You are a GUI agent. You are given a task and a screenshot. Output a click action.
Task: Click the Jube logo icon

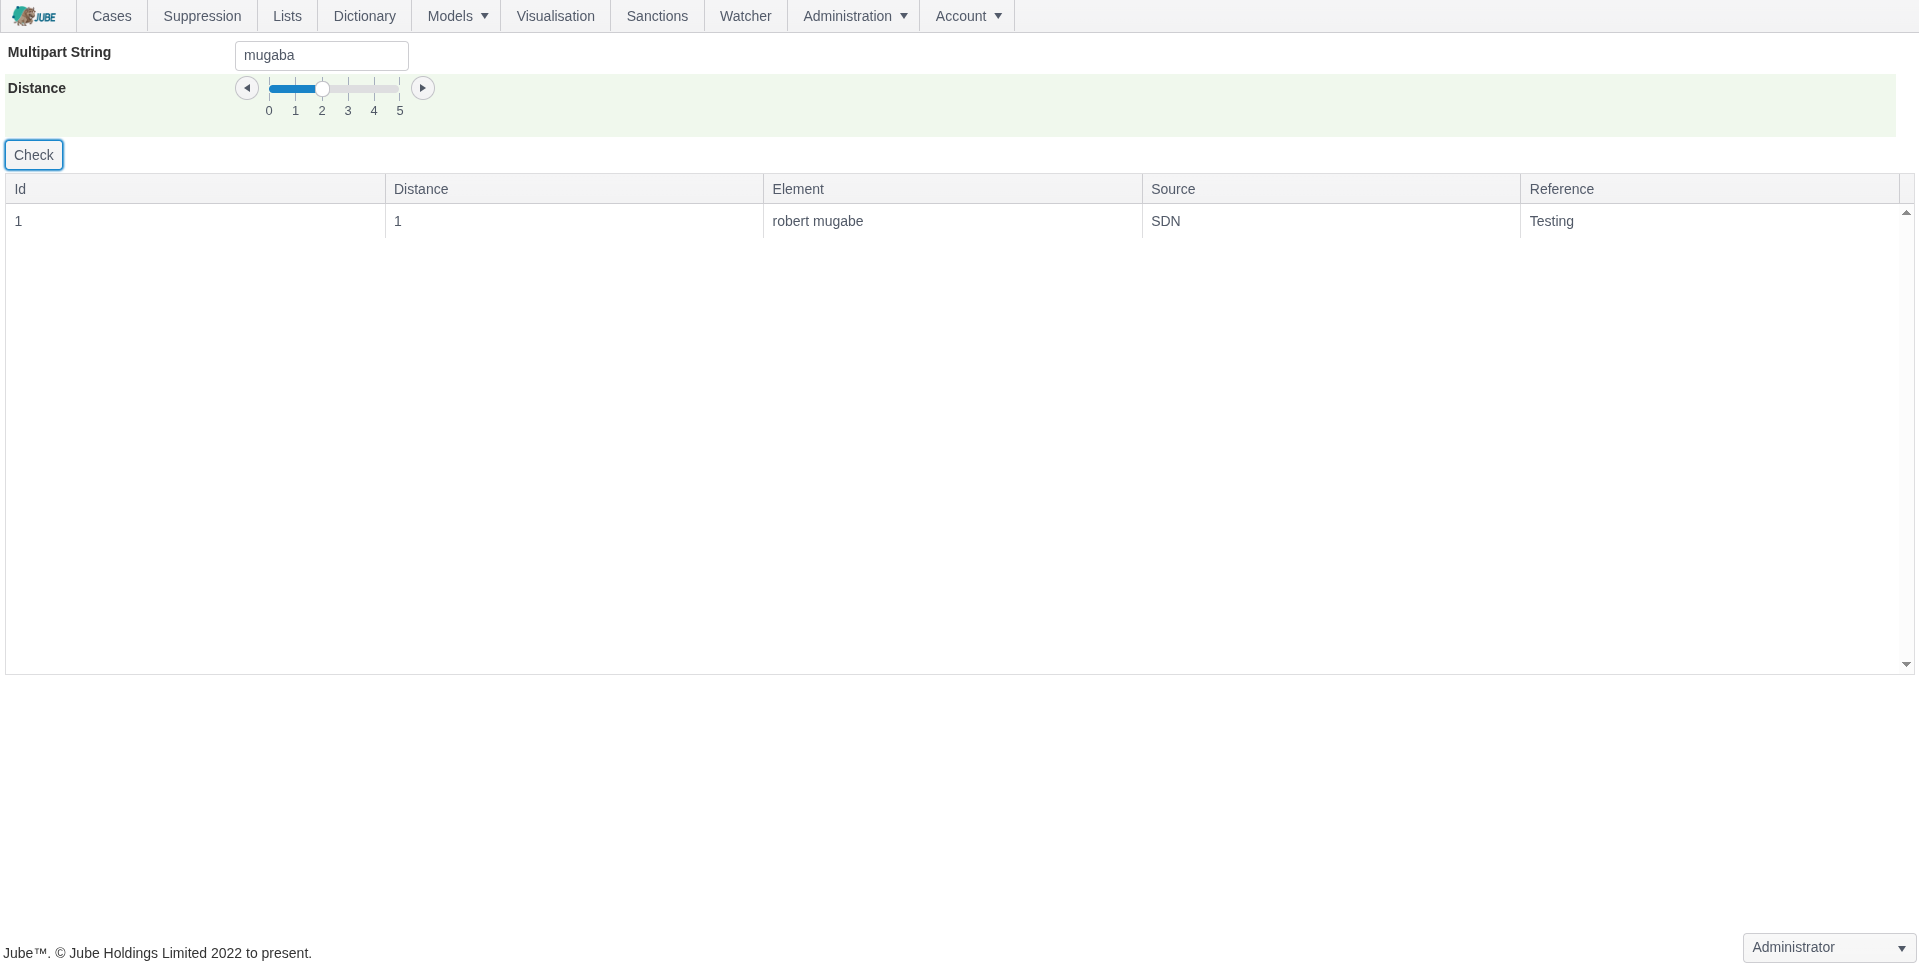pyautogui.click(x=35, y=16)
